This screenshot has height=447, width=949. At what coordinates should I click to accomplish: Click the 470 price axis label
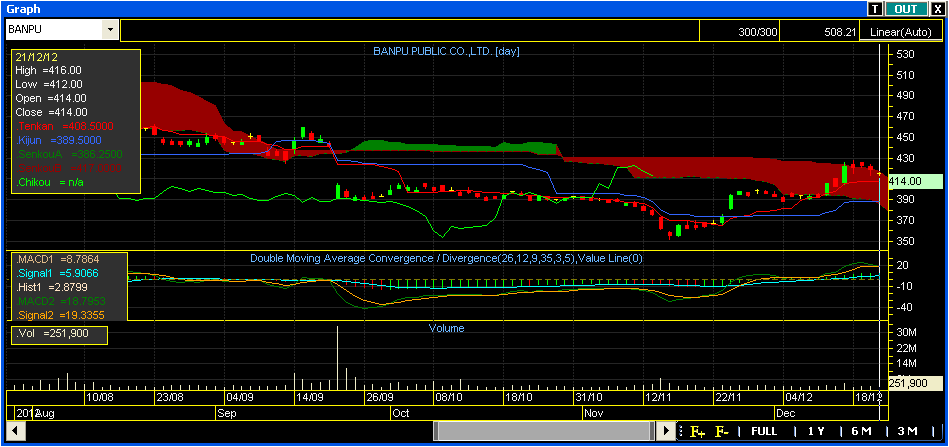(906, 116)
